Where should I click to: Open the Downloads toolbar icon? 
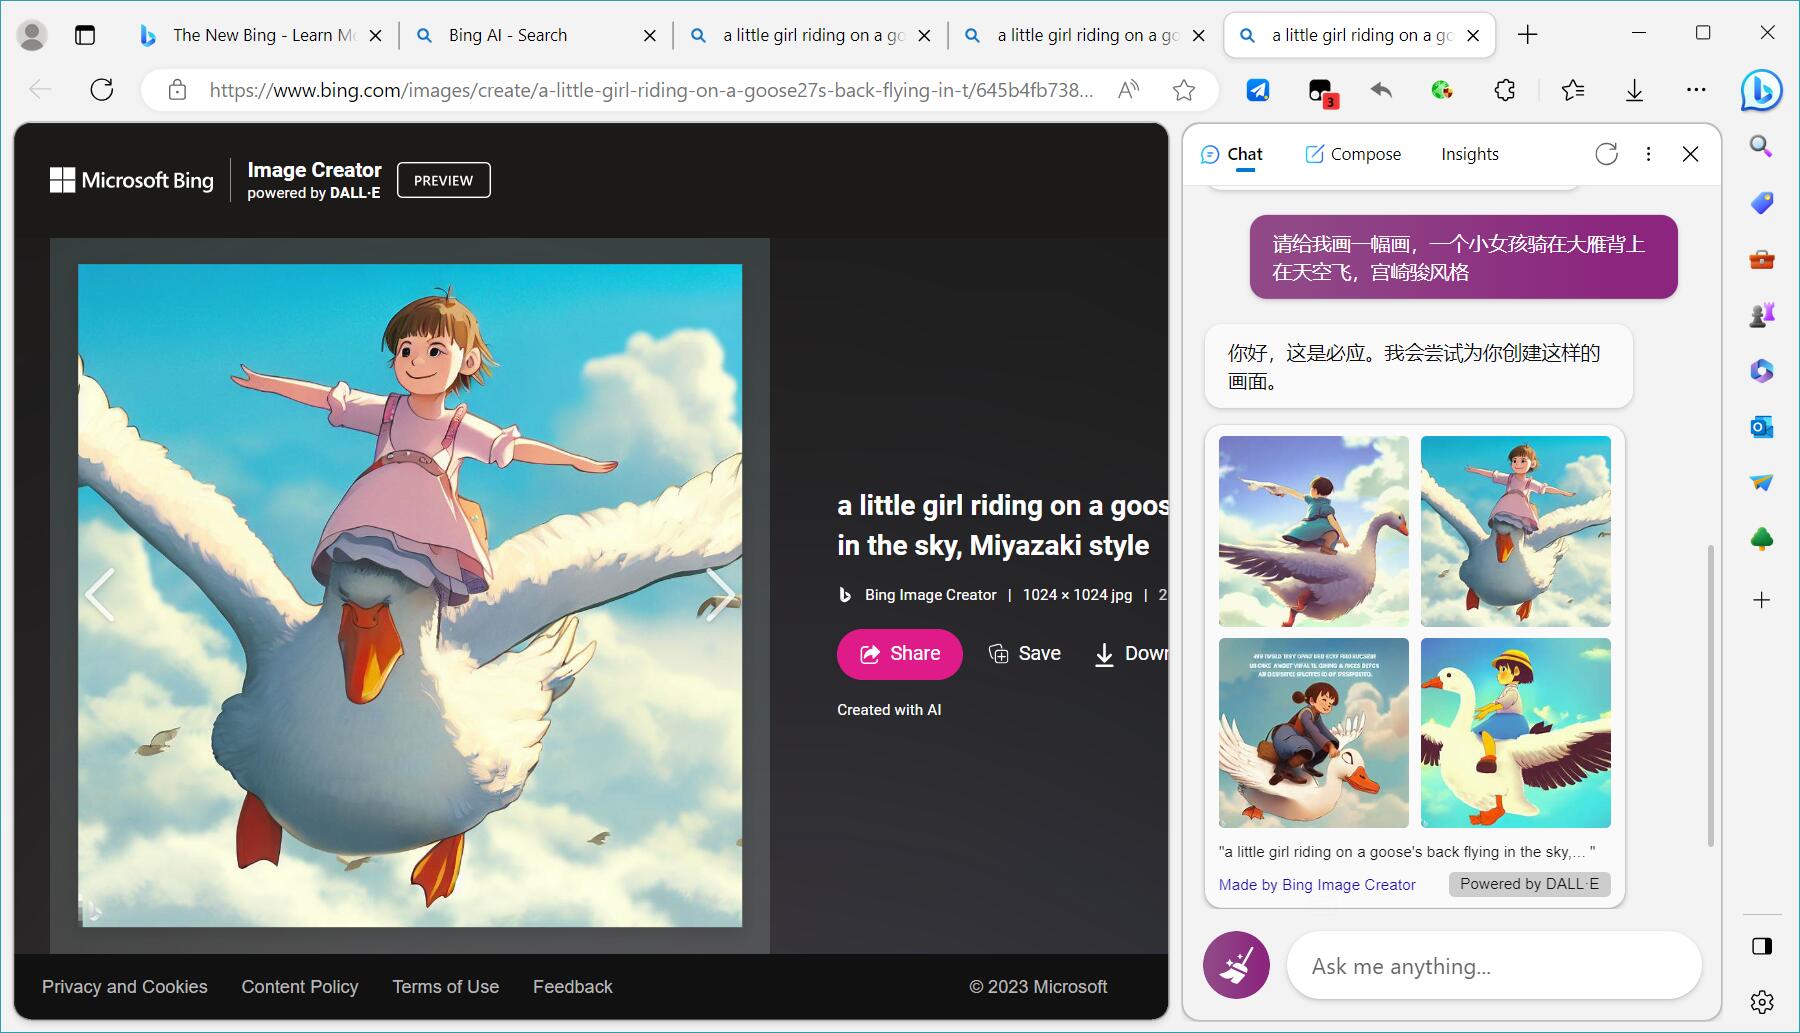(1634, 91)
